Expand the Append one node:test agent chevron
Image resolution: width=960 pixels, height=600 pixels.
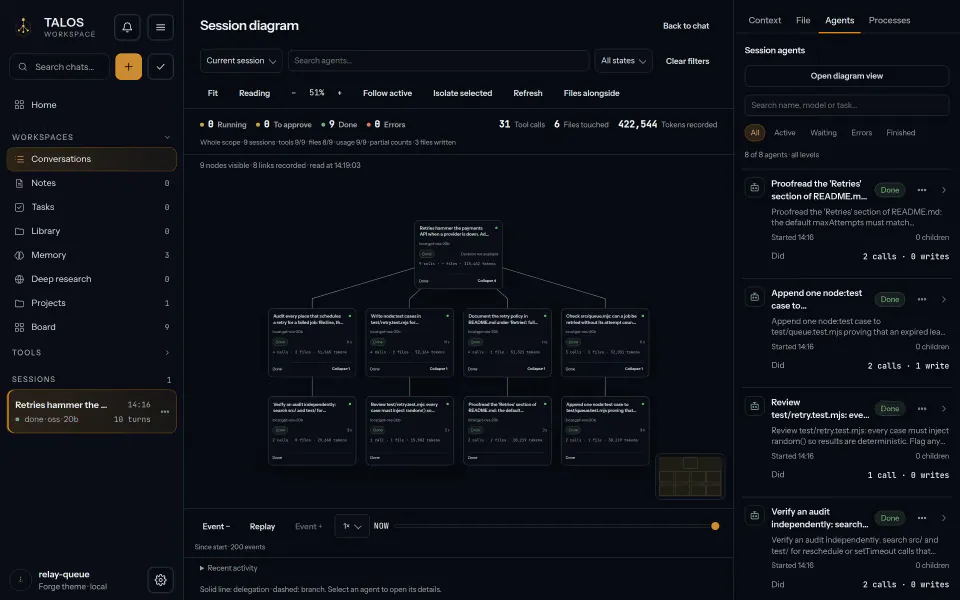point(943,299)
